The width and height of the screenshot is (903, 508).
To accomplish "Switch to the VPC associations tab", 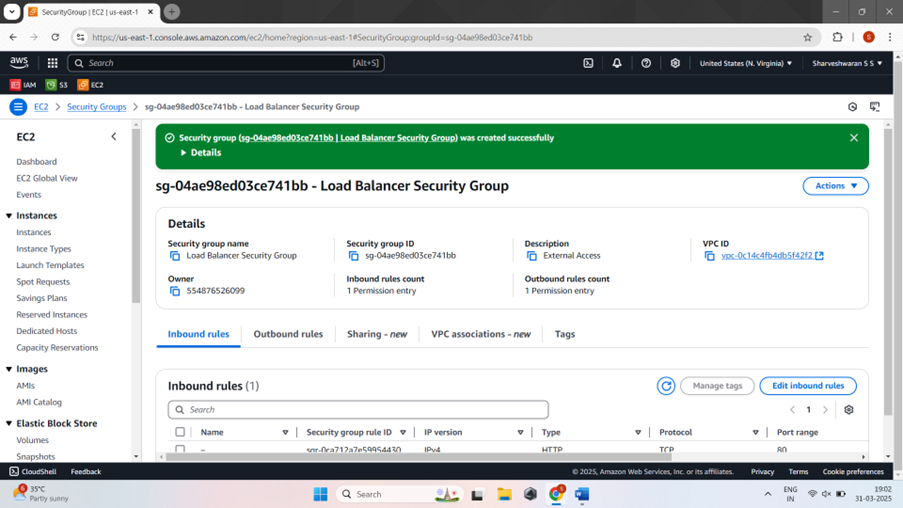I will point(481,334).
